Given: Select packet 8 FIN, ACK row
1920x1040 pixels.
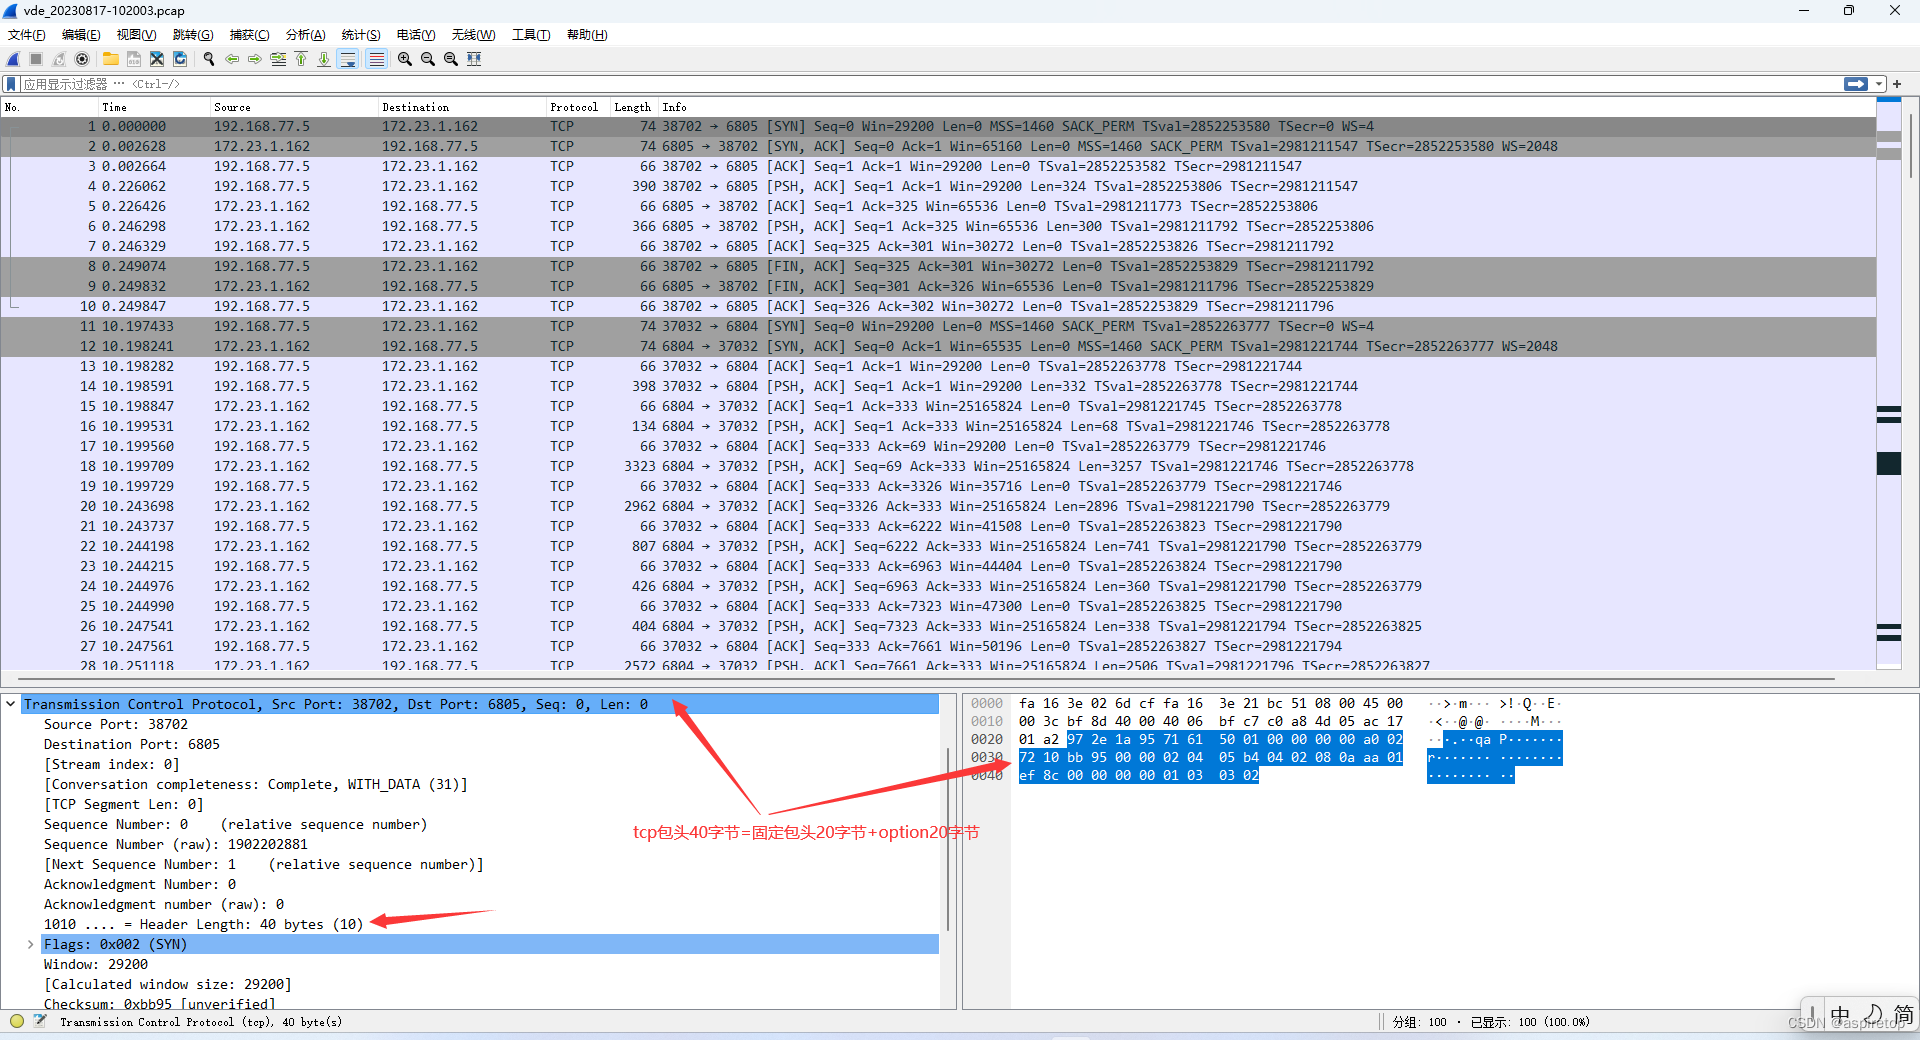Looking at the screenshot, I should pyautogui.click(x=938, y=267).
